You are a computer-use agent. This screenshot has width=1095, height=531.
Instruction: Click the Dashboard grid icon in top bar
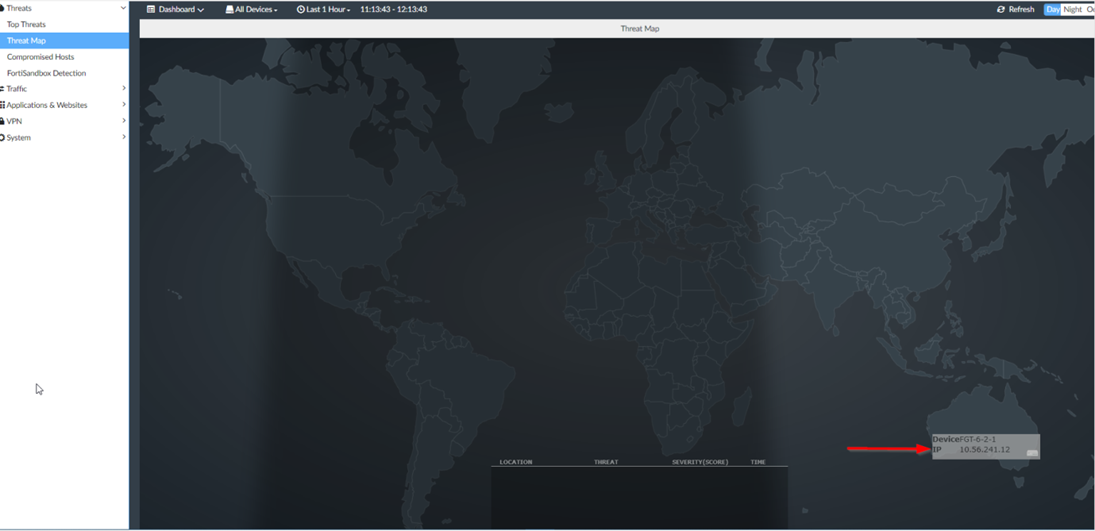[151, 9]
